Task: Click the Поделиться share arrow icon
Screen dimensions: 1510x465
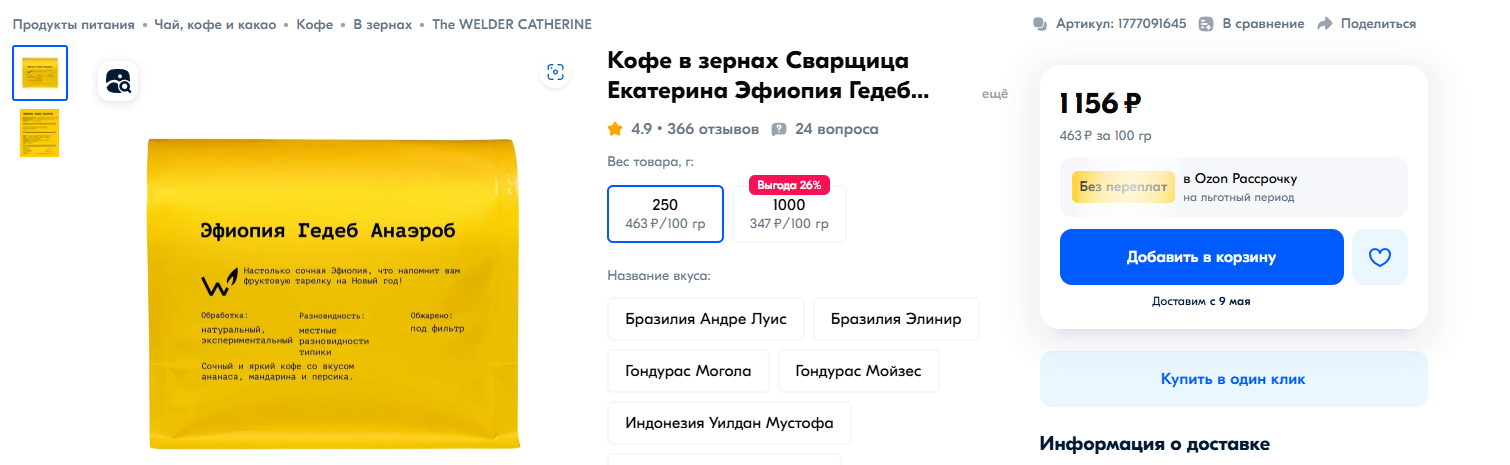Action: (x=1325, y=24)
